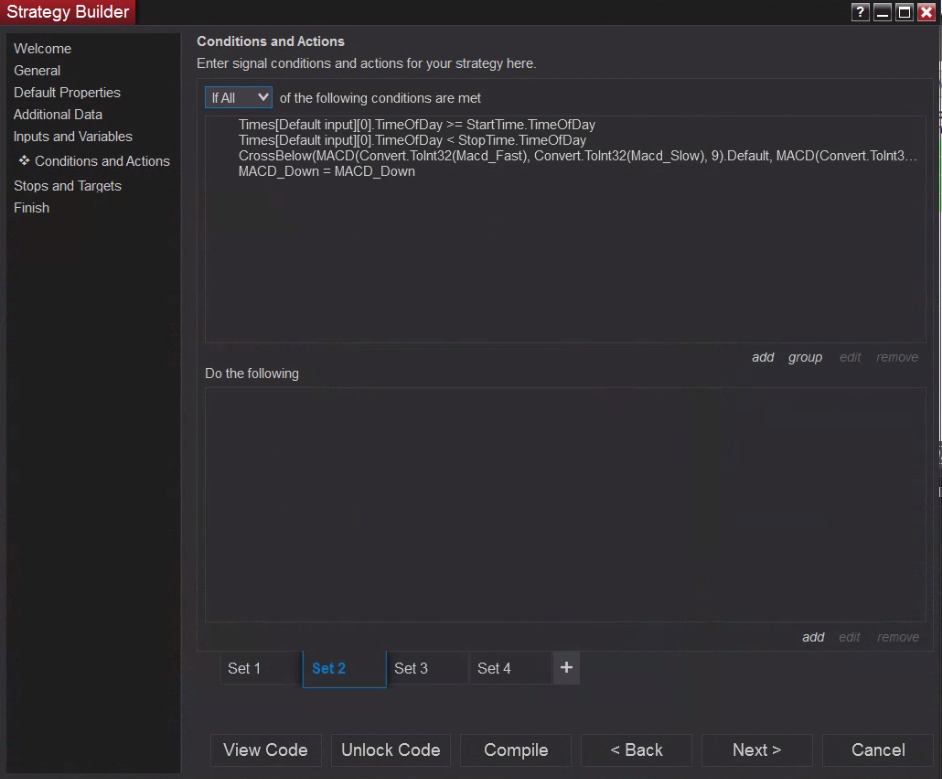942x779 pixels.
Task: Click the Unlock Code button
Action: (x=390, y=750)
